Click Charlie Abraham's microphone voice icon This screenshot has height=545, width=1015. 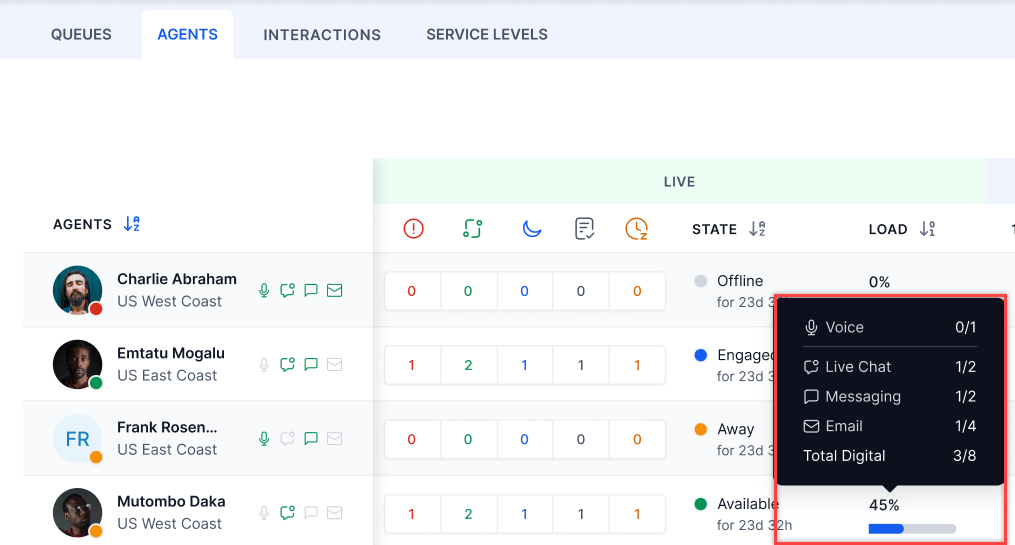pyautogui.click(x=264, y=291)
